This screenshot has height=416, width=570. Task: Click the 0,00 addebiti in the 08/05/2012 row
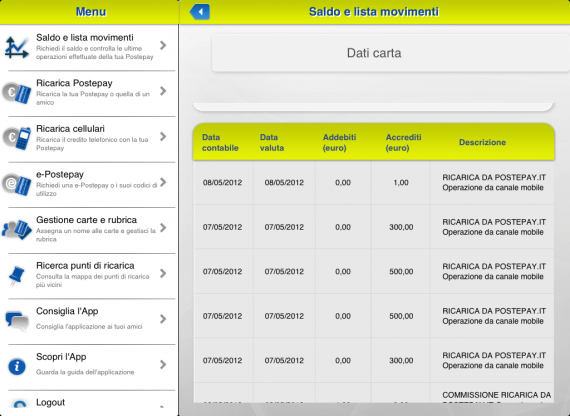pyautogui.click(x=343, y=183)
